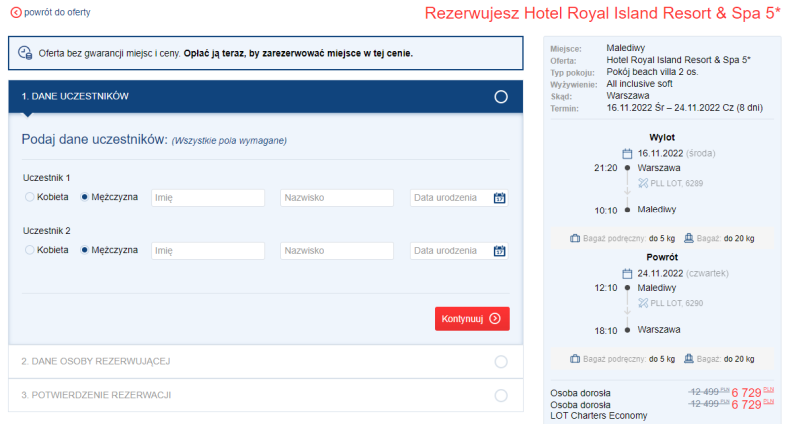This screenshot has height=424, width=790.
Task: Click the 'Wylot' heading
Action: (x=662, y=137)
